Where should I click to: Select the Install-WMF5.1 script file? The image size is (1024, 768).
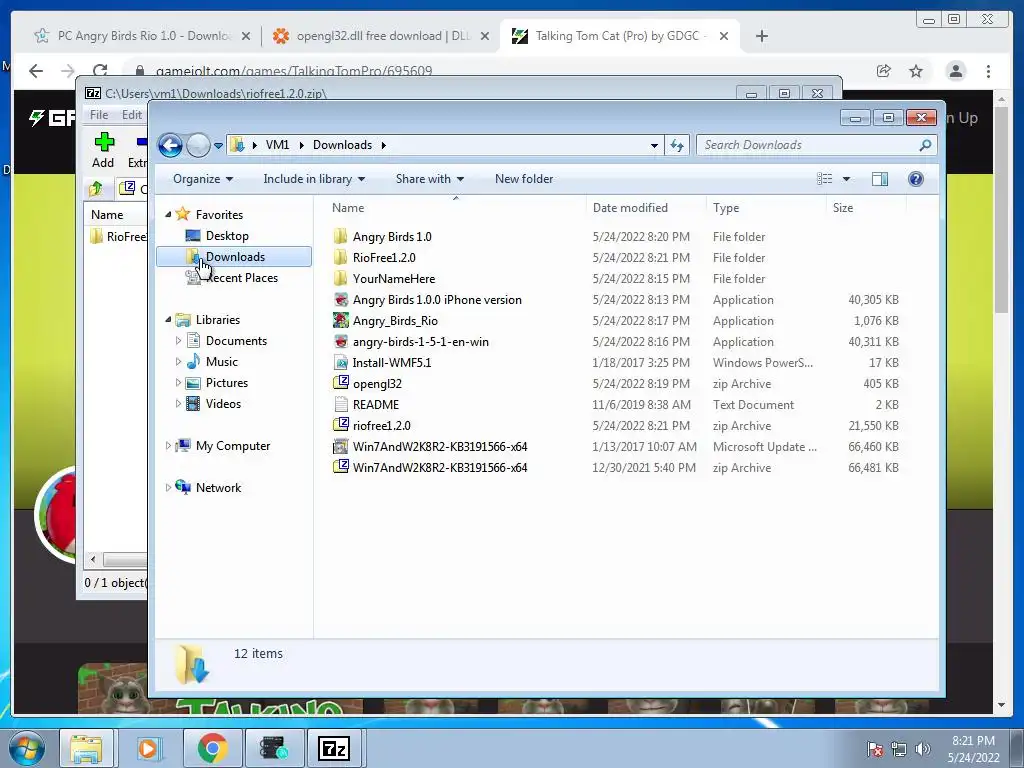[392, 362]
